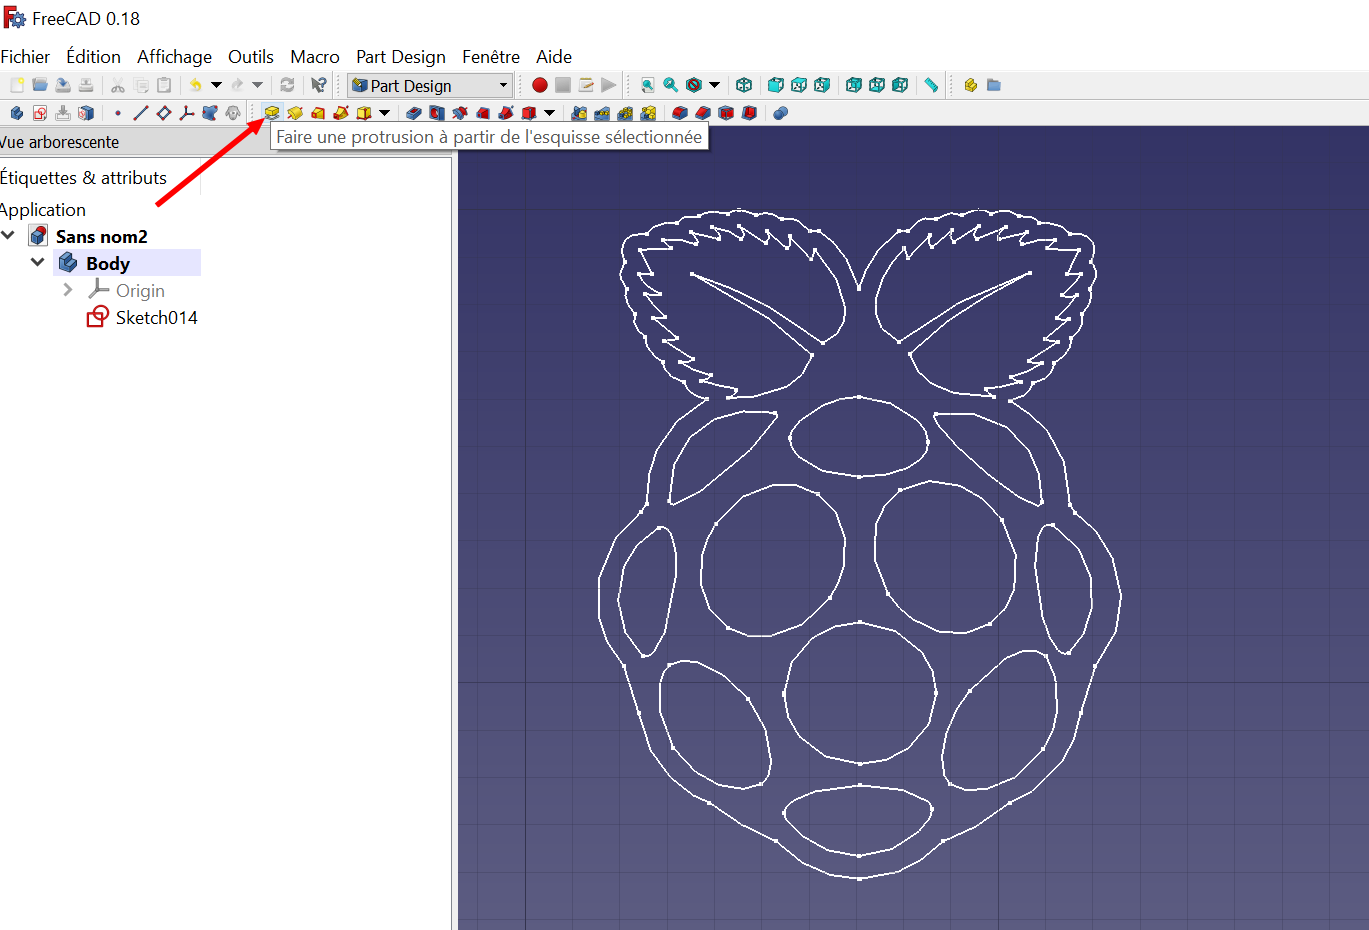Click the Datum plane icon
This screenshot has height=930, width=1369.
tap(164, 113)
